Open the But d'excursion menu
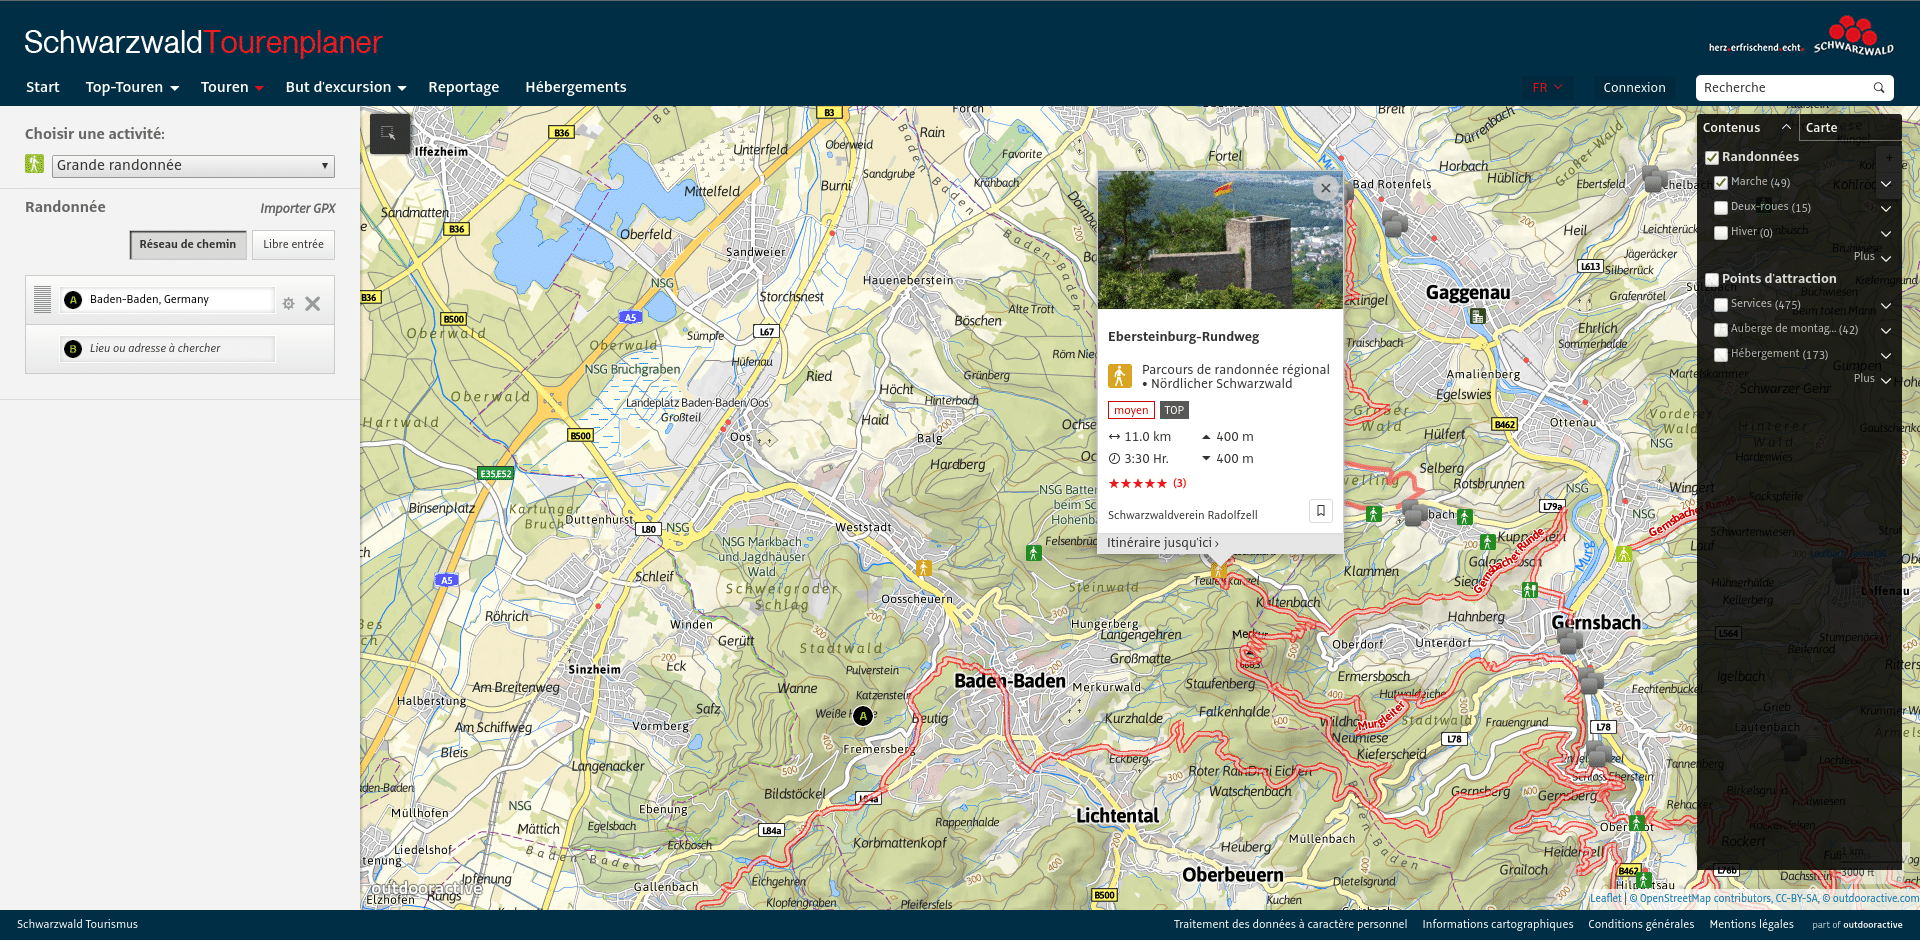This screenshot has height=940, width=1920. tap(346, 87)
